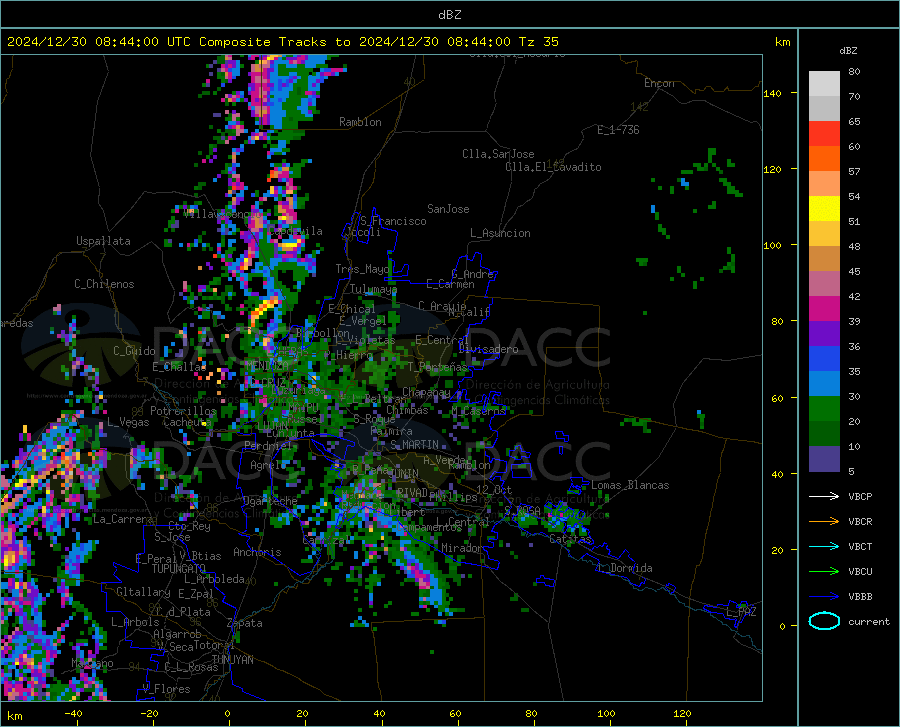Click the 'VBBB' legend label

(860, 597)
